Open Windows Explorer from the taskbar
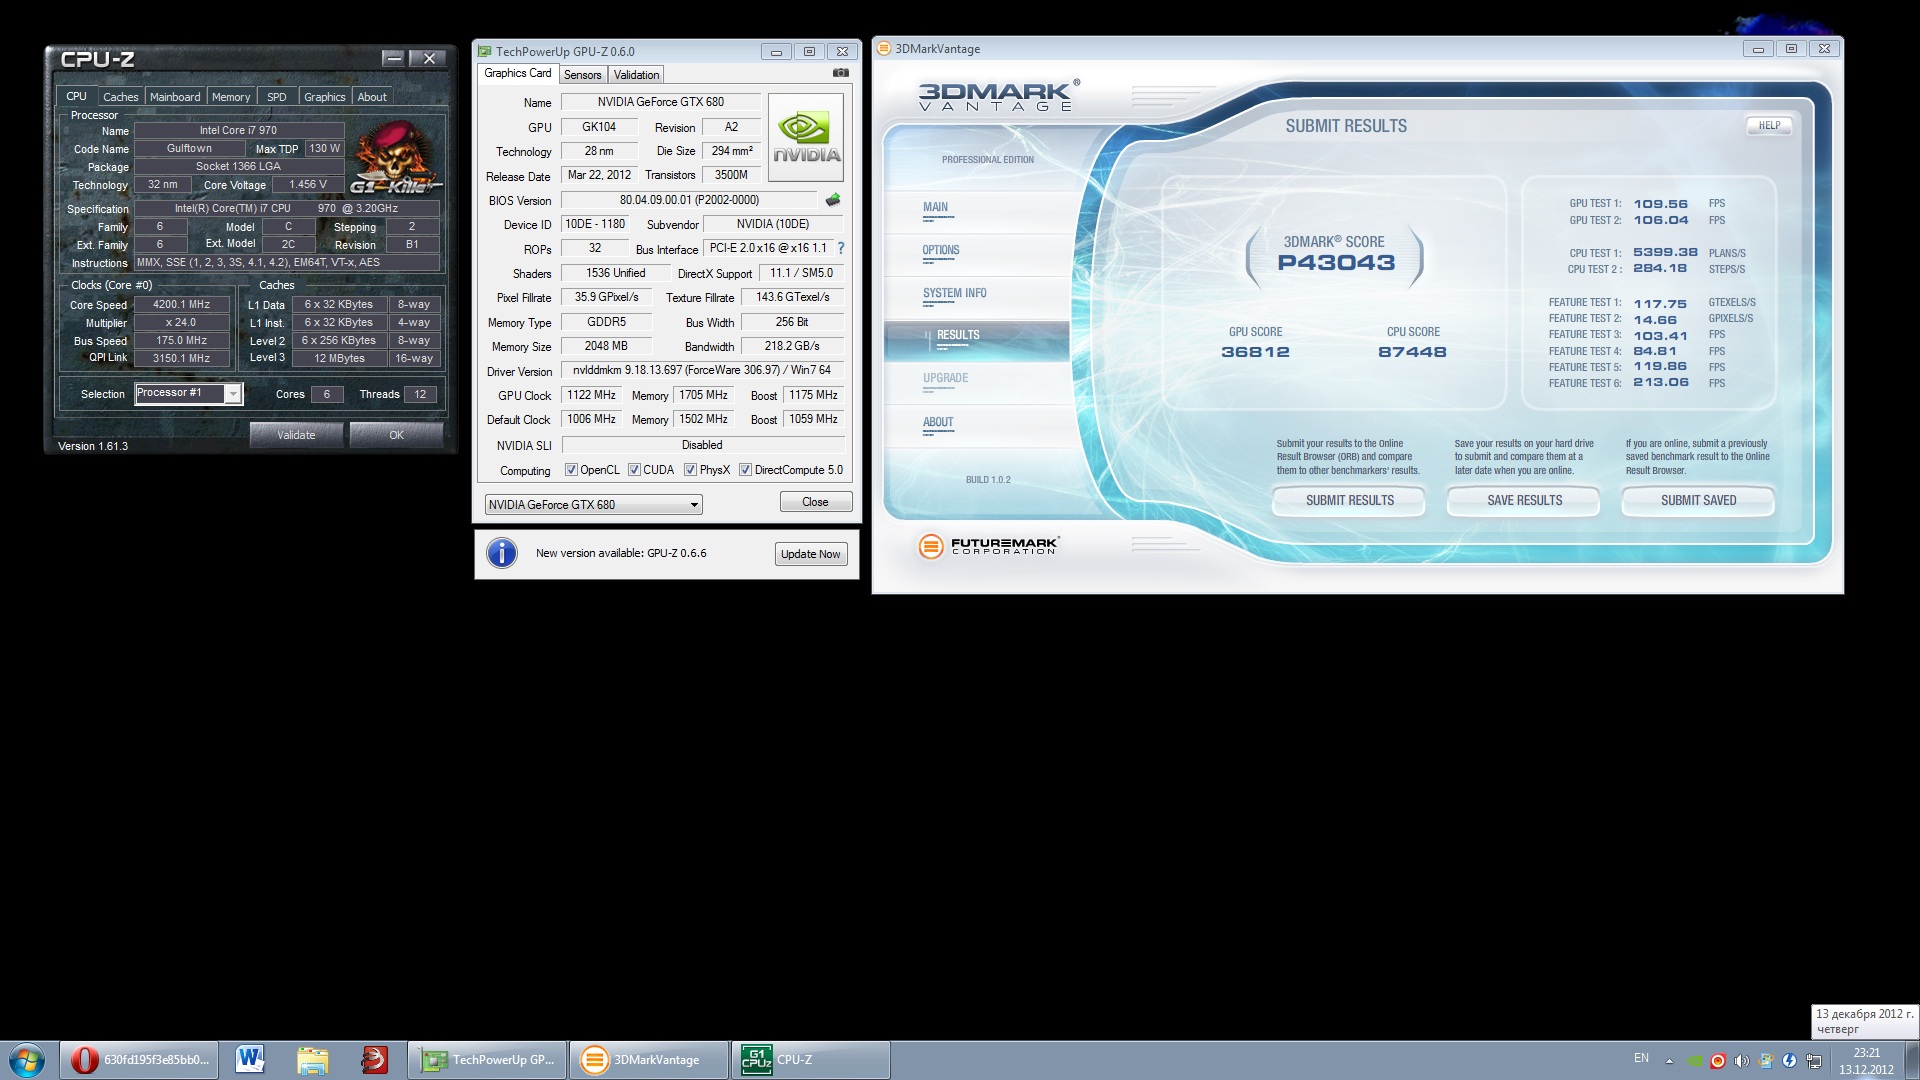 (312, 1060)
